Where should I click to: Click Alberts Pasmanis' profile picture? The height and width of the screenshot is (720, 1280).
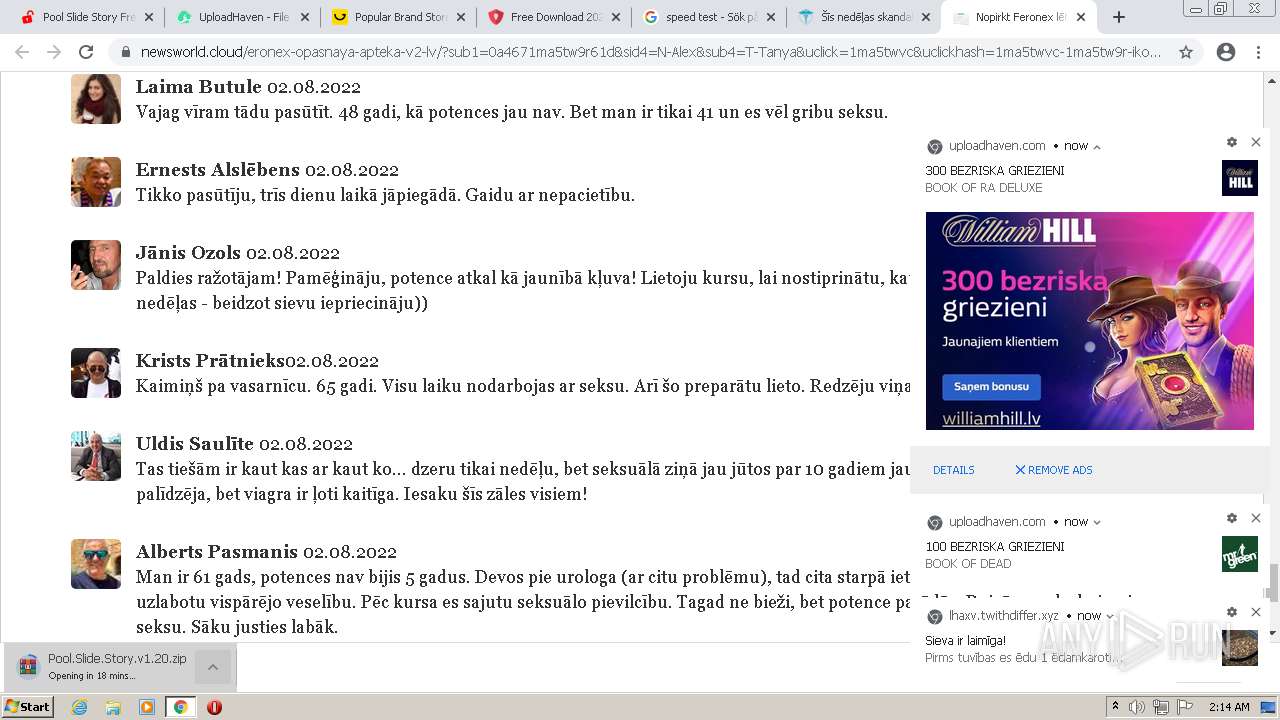coord(96,564)
